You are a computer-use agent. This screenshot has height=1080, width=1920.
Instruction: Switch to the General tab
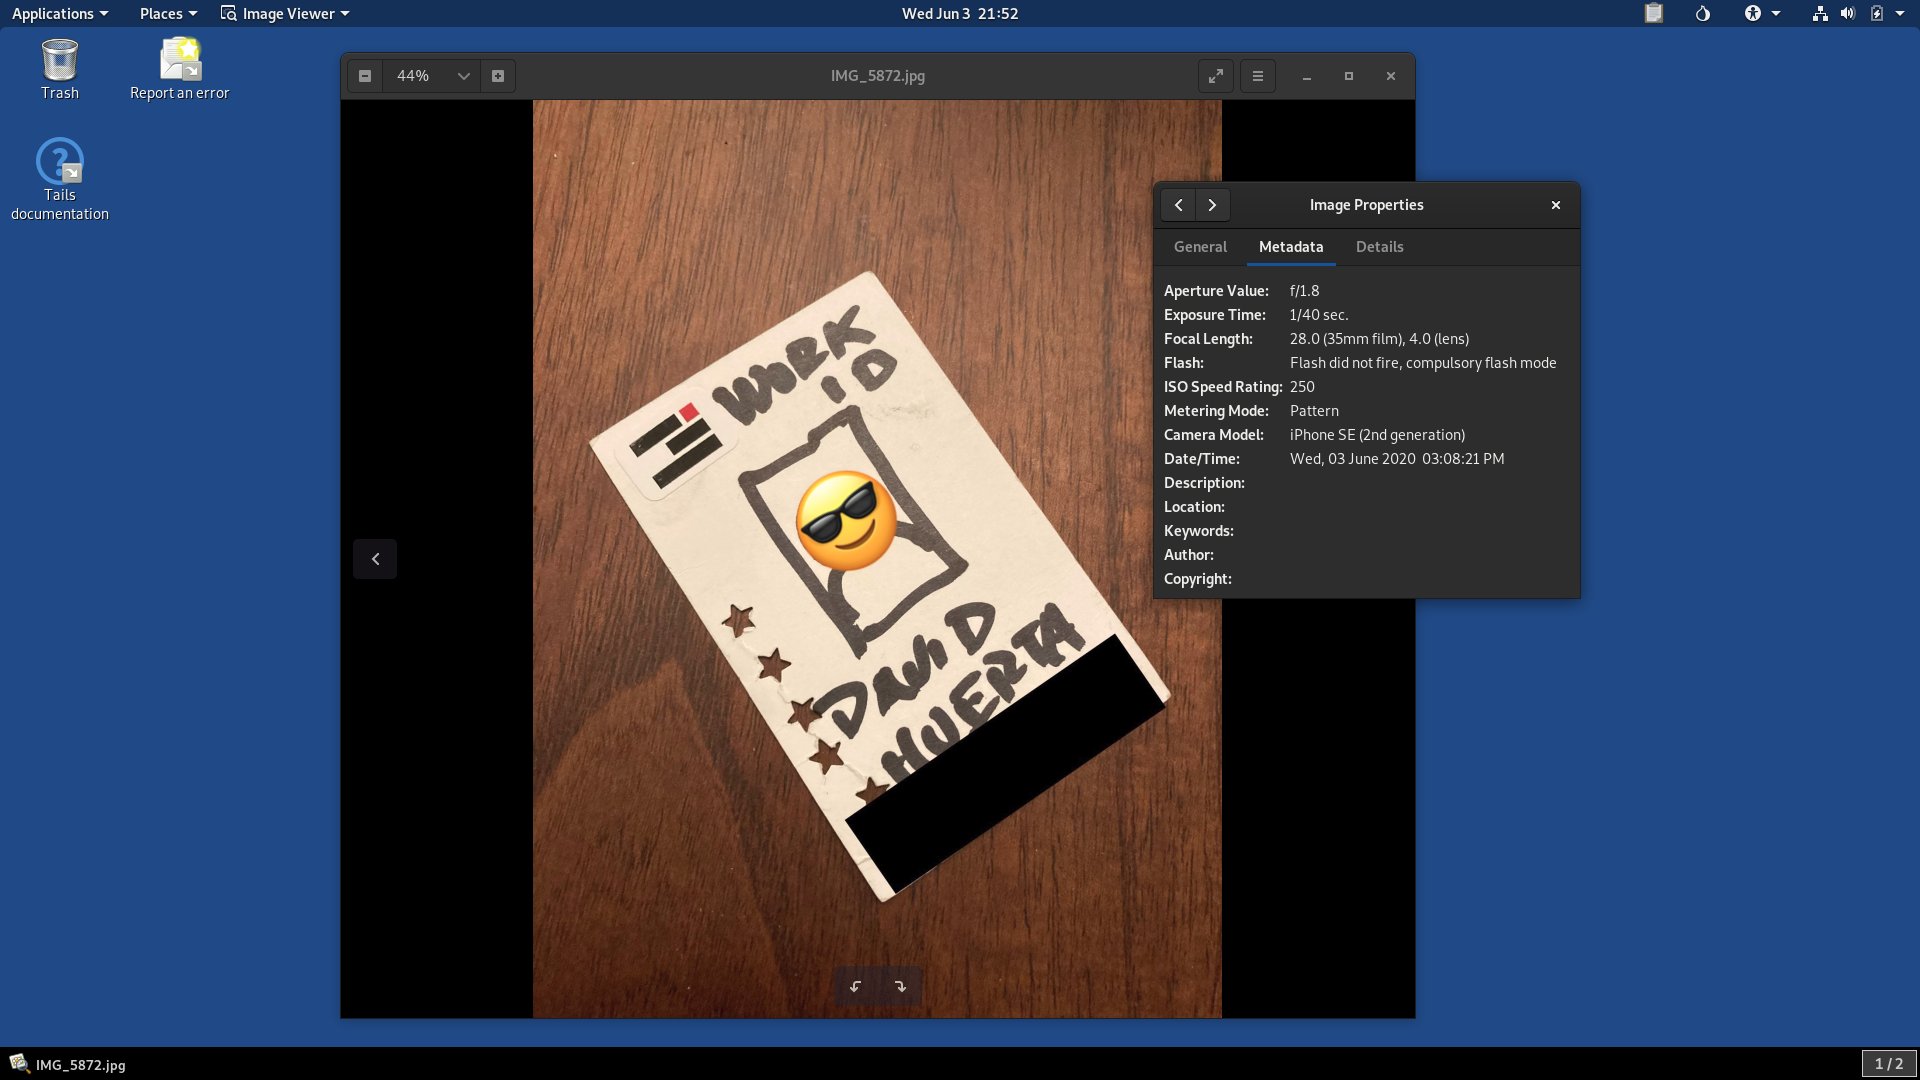[1200, 247]
